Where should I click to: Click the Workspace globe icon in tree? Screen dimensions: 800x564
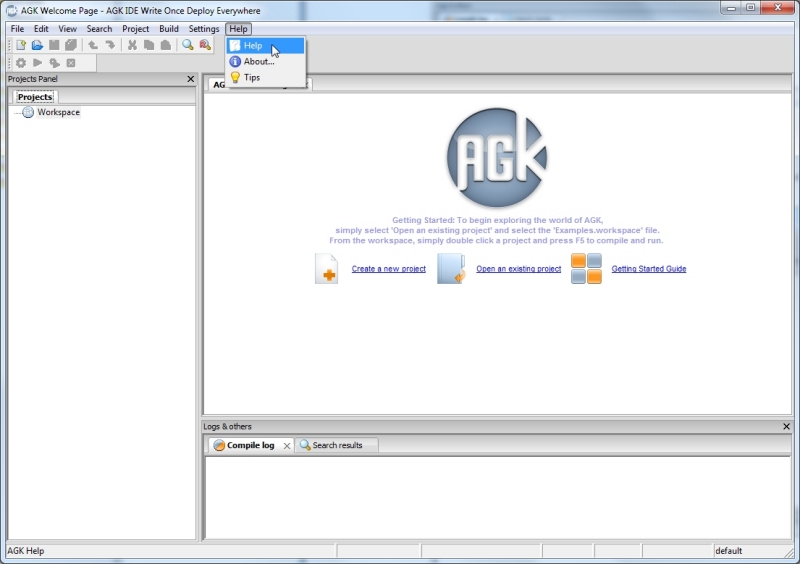pos(28,112)
